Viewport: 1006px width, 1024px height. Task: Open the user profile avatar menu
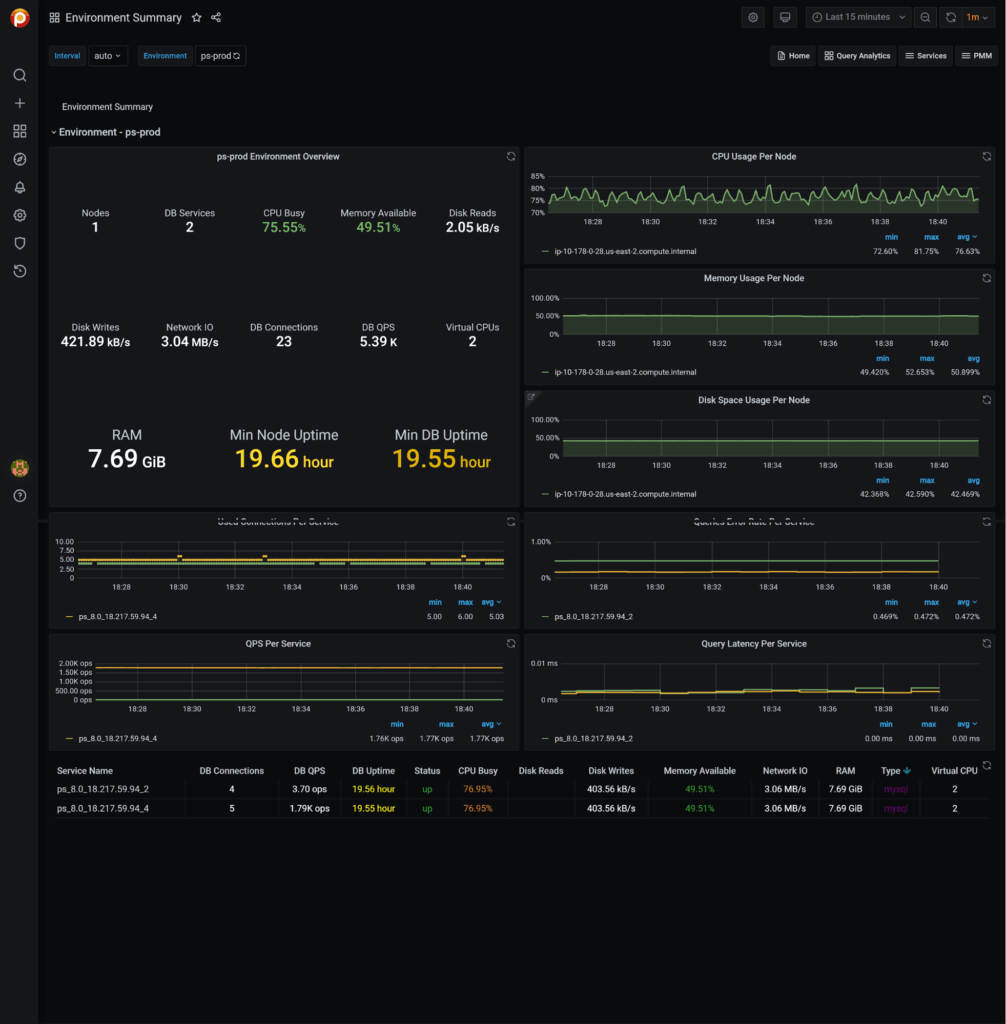[19, 467]
